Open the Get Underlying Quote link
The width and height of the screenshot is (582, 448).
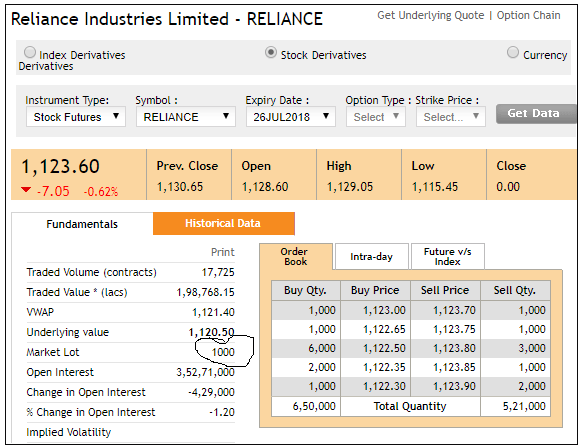click(x=431, y=15)
